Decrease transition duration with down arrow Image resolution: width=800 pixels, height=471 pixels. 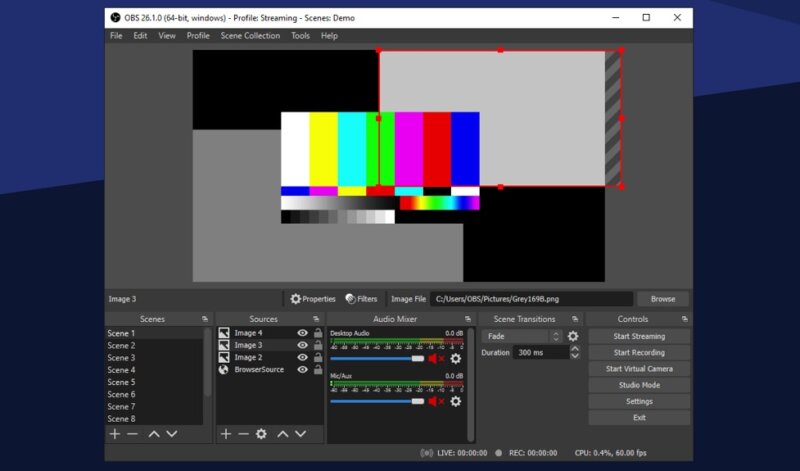tap(575, 356)
